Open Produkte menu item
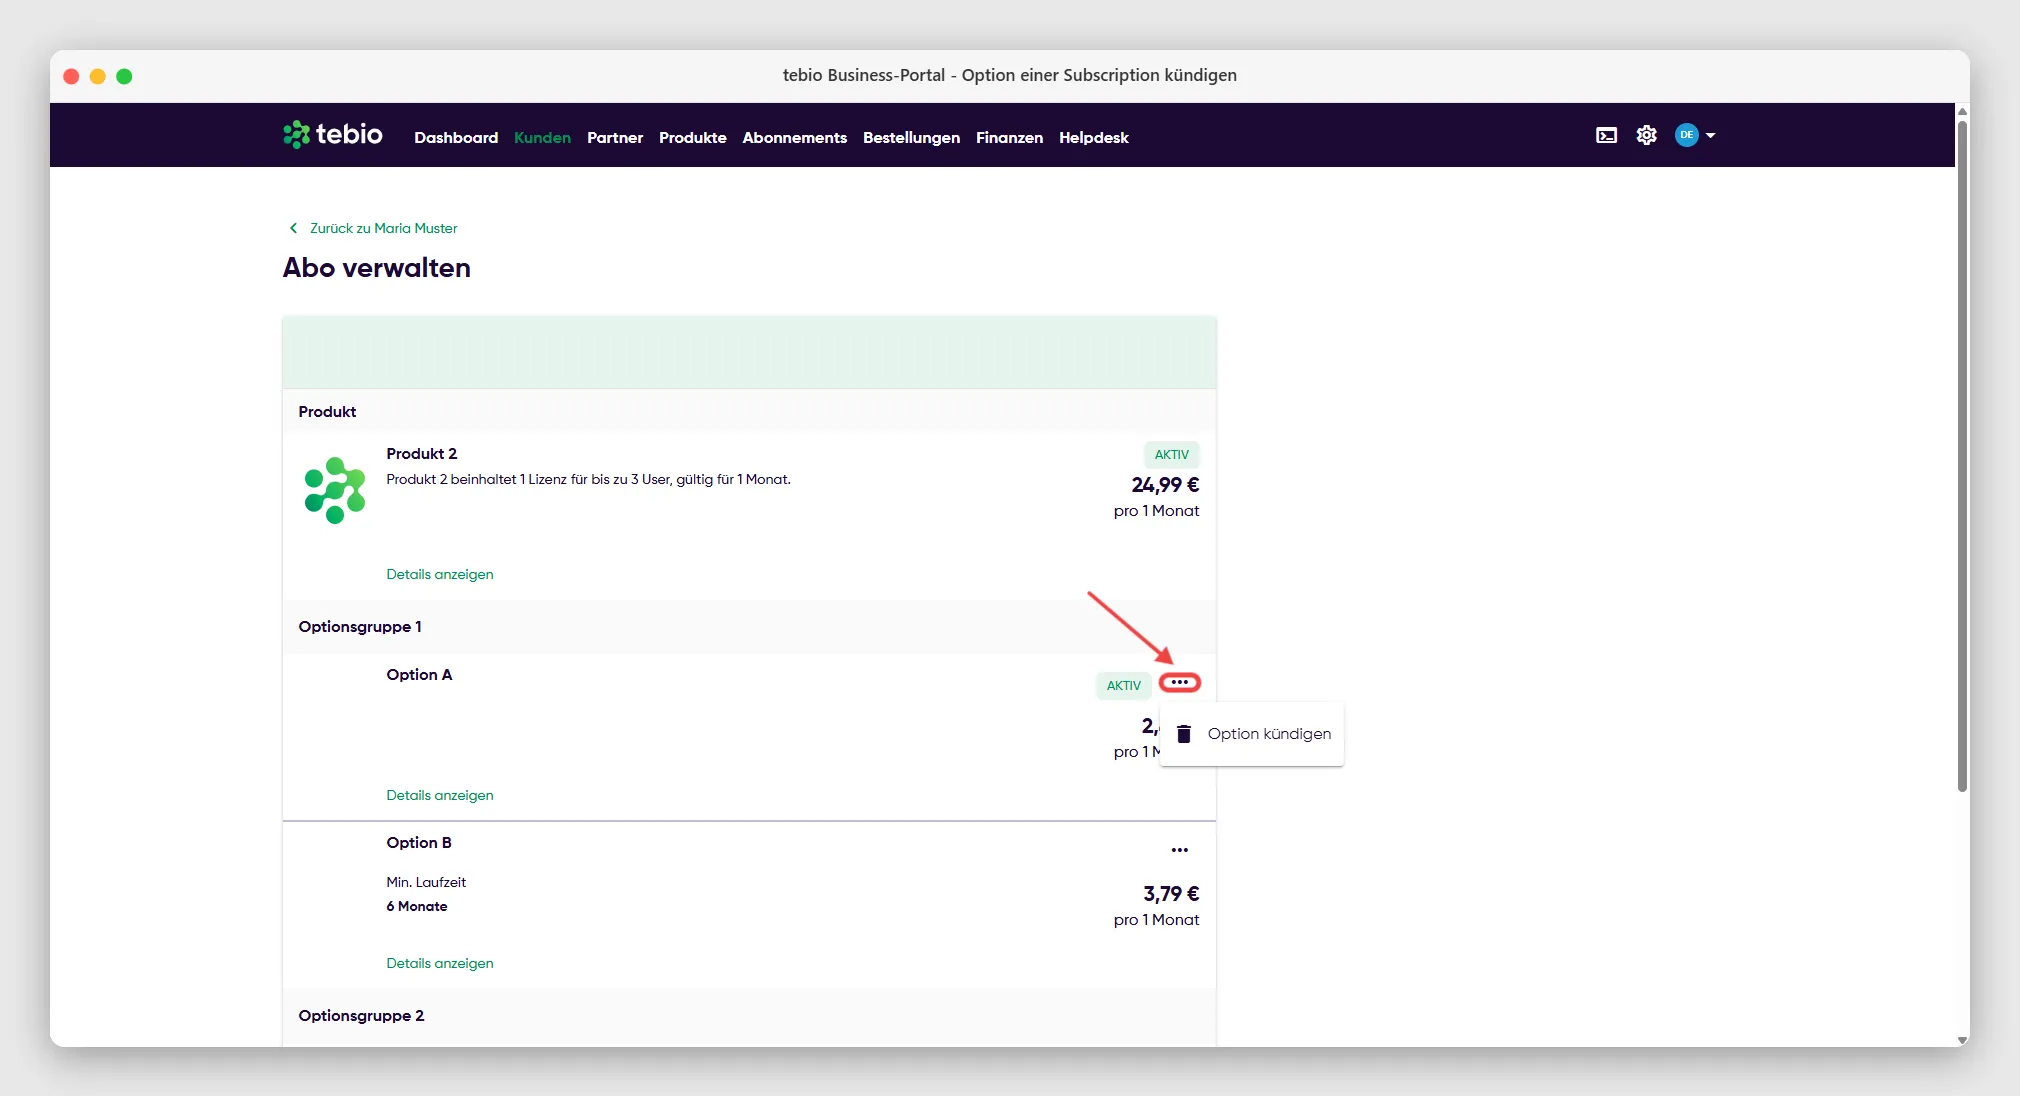Viewport: 2020px width, 1096px height. [692, 137]
